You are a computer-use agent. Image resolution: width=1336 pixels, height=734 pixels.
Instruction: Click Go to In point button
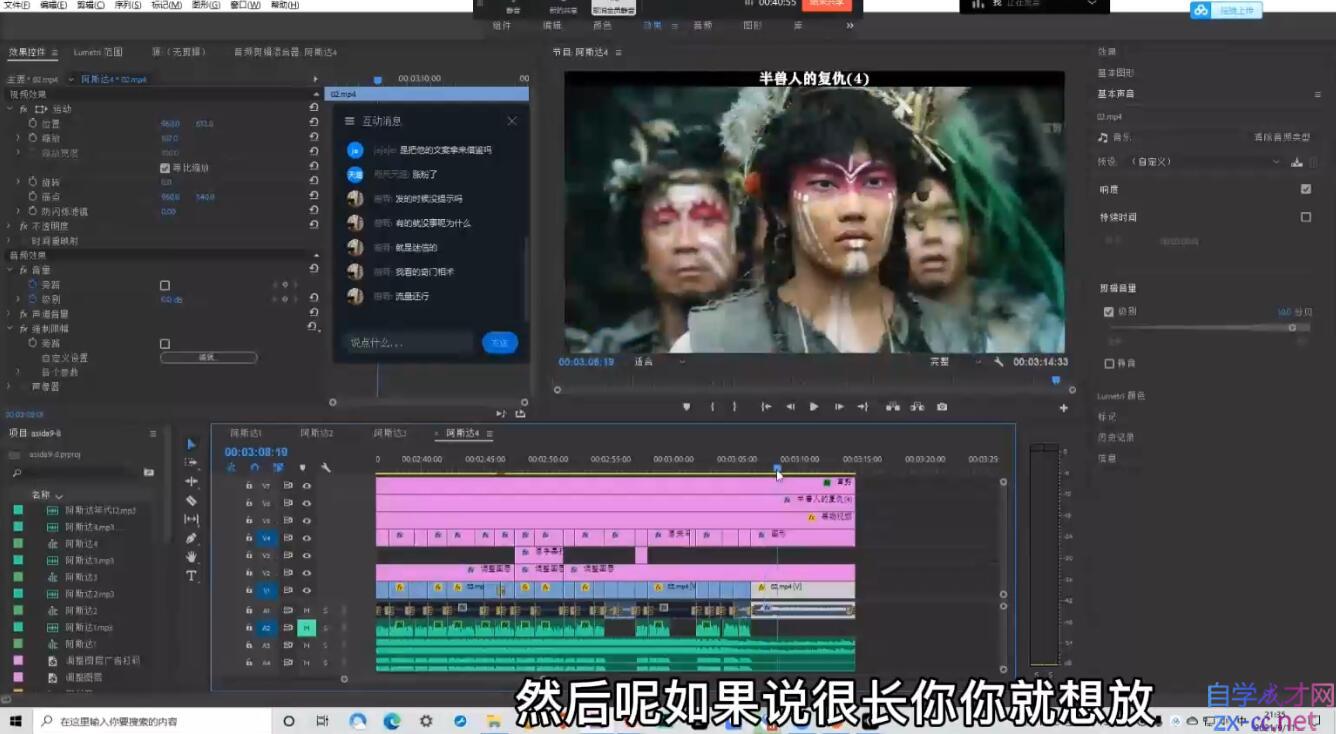point(766,407)
